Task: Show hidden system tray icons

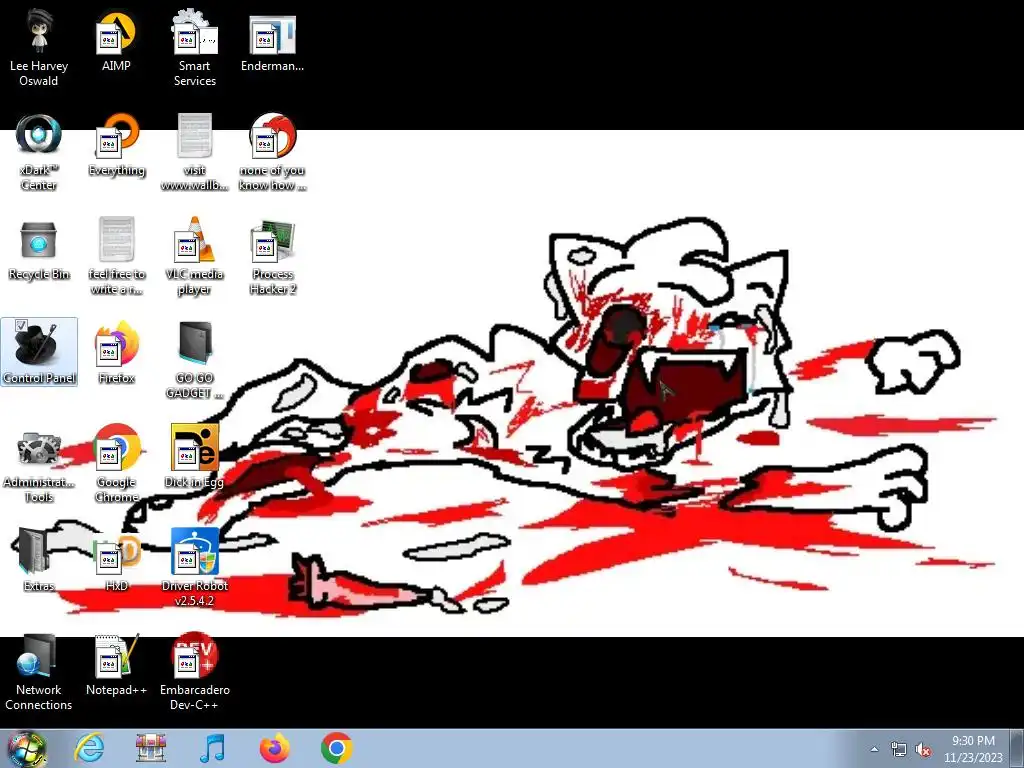Action: tap(874, 749)
